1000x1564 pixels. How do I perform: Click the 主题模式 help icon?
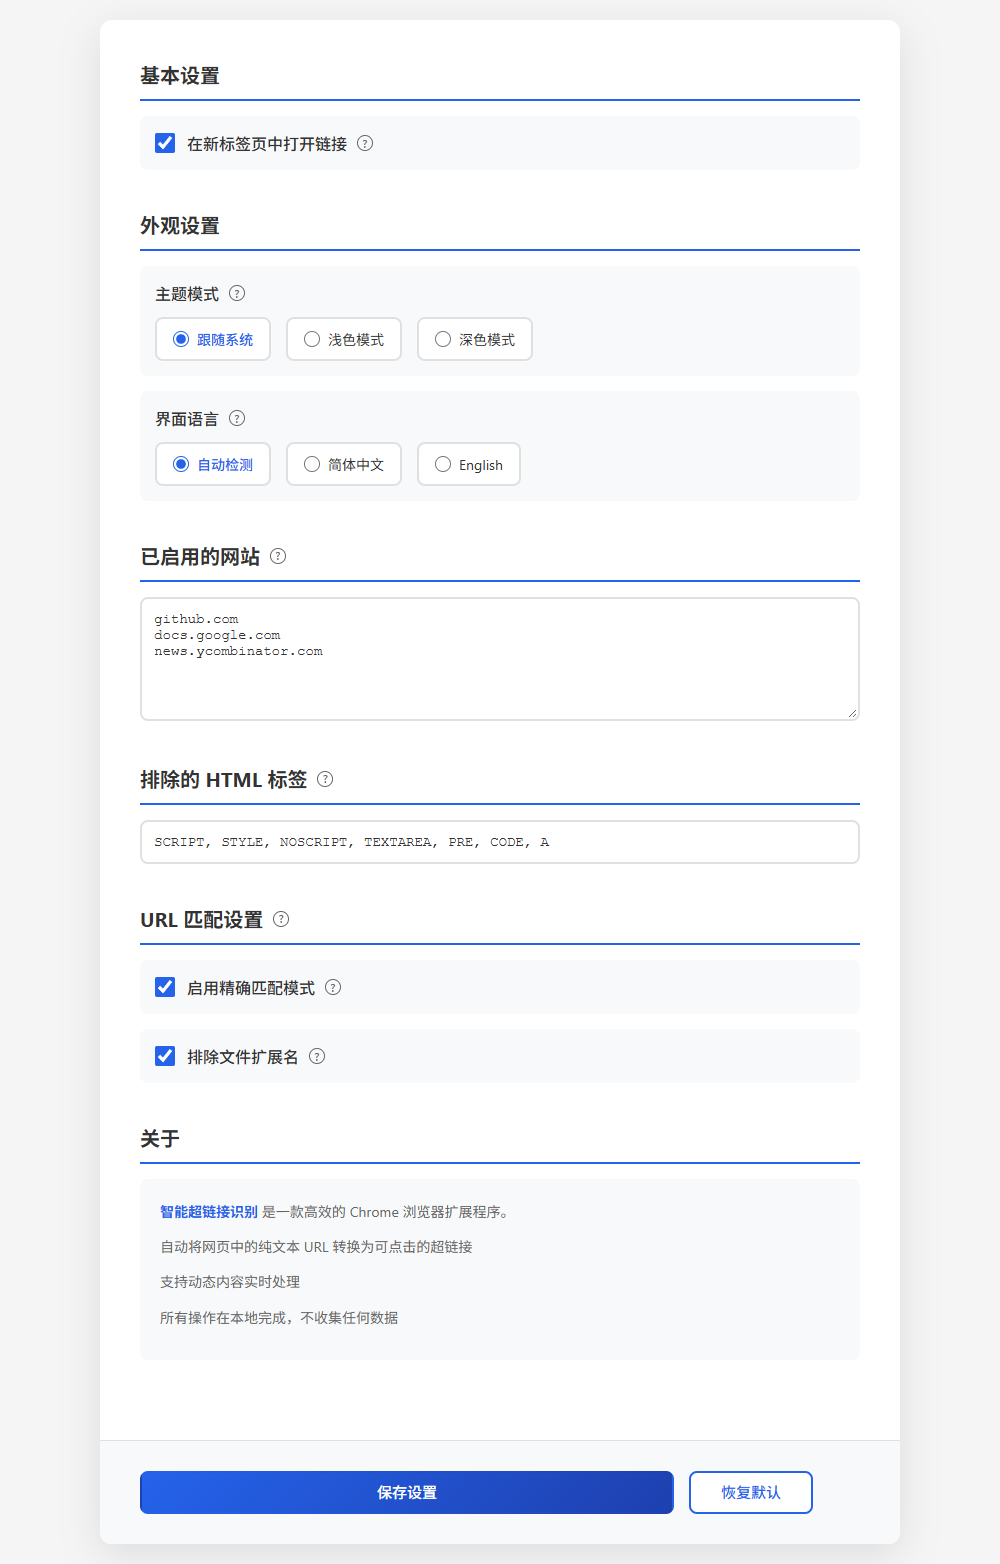237,293
